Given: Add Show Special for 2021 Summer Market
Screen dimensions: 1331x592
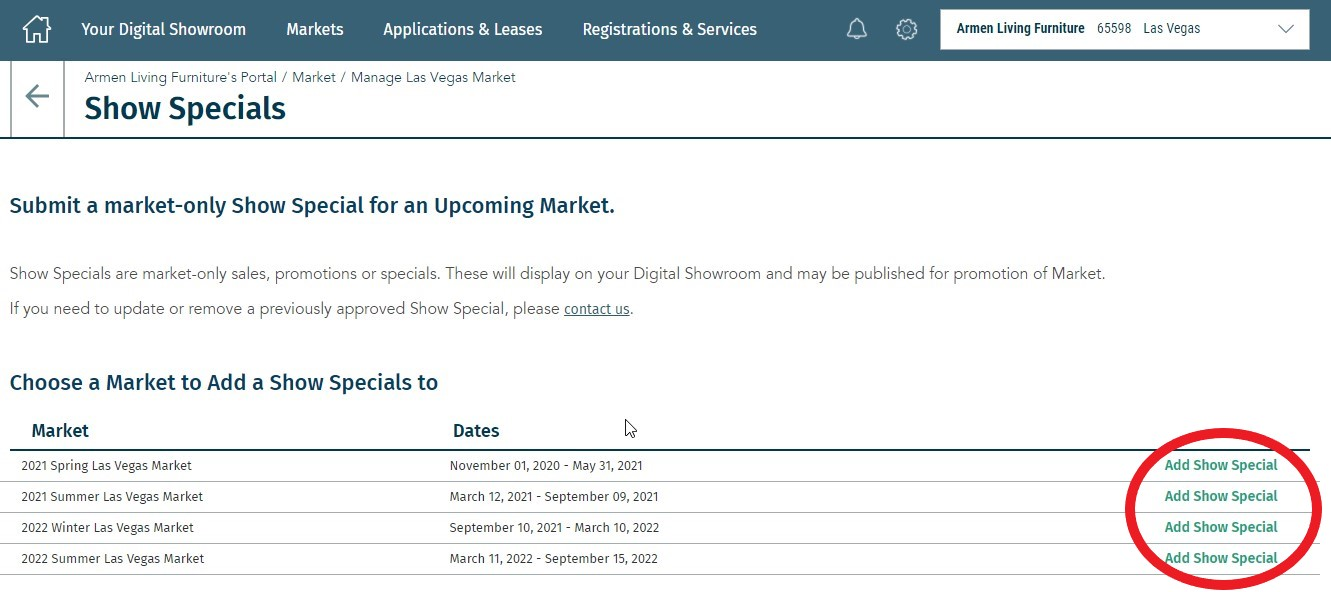Looking at the screenshot, I should (x=1221, y=496).
